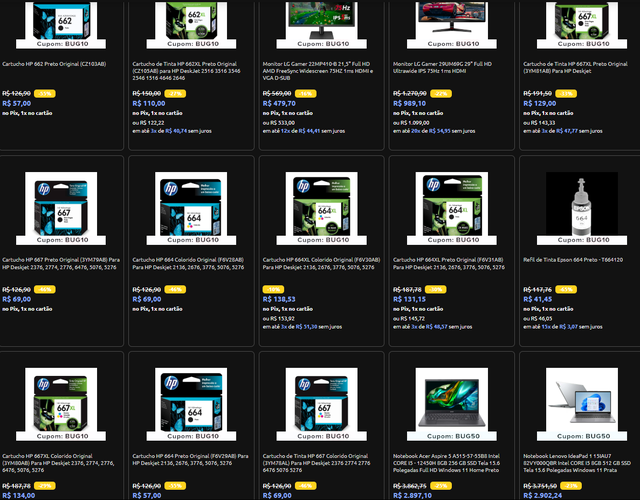Click the struck-through R$ 1.270,90 original price

(x=409, y=93)
